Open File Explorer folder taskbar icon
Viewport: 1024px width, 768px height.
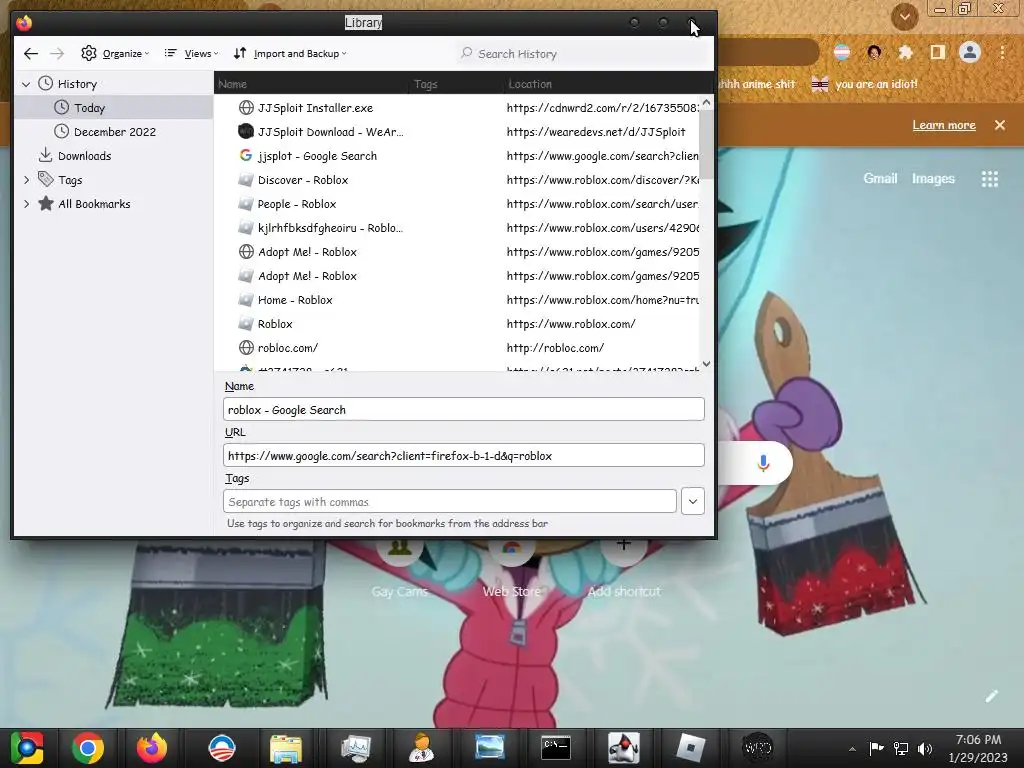coord(286,748)
